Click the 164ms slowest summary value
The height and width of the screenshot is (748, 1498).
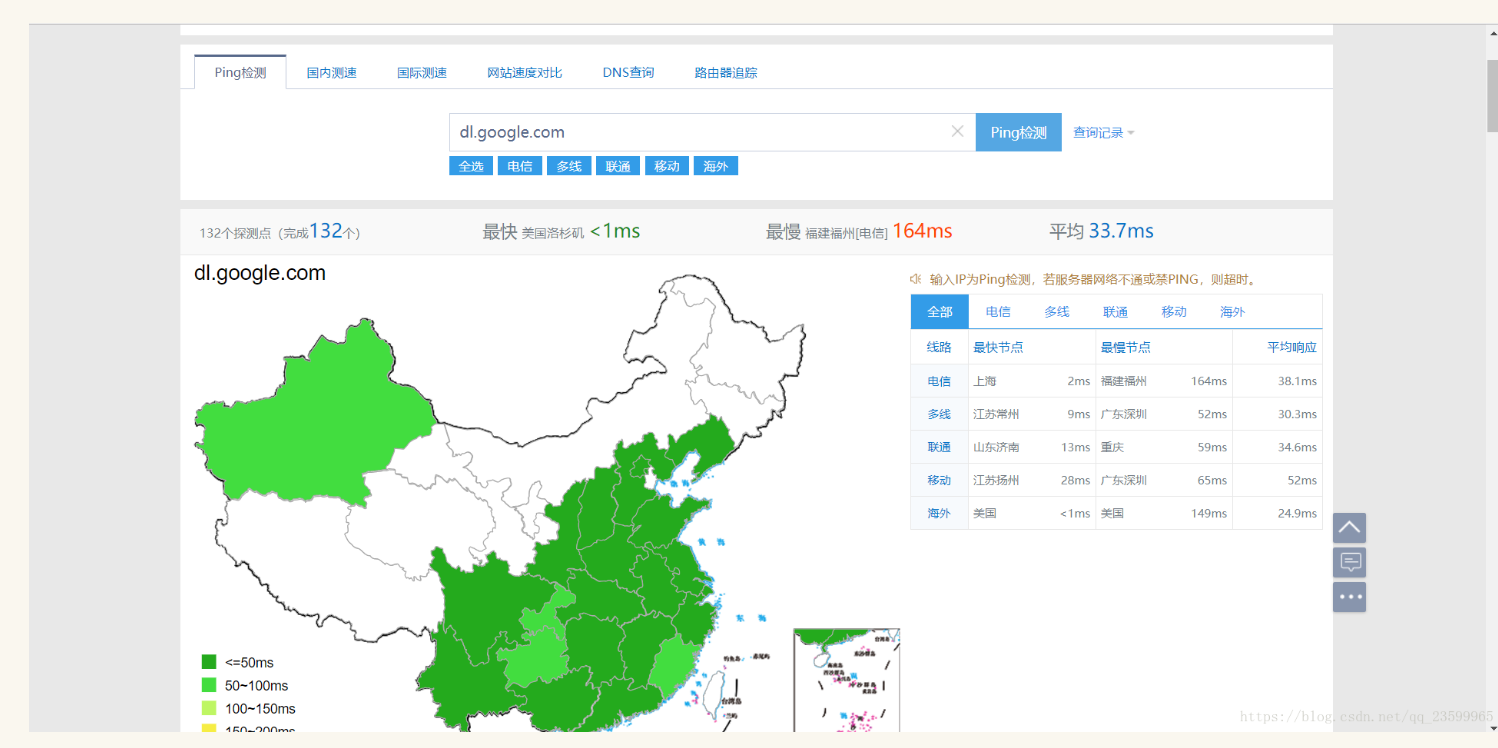(922, 231)
